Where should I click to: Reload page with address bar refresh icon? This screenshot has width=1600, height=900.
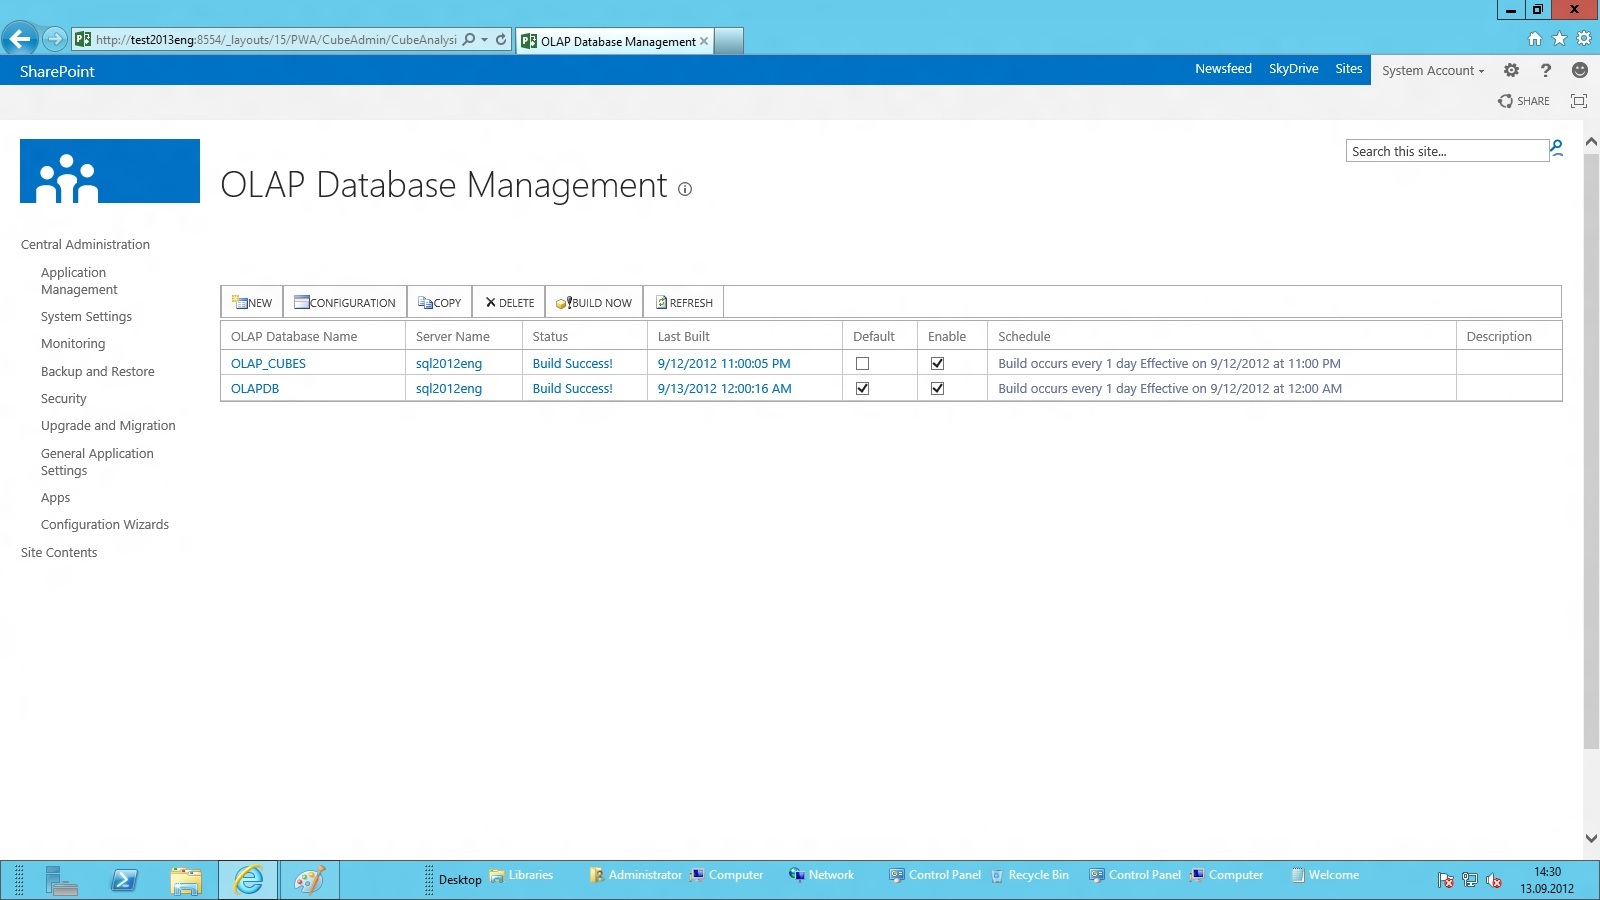[x=501, y=40]
